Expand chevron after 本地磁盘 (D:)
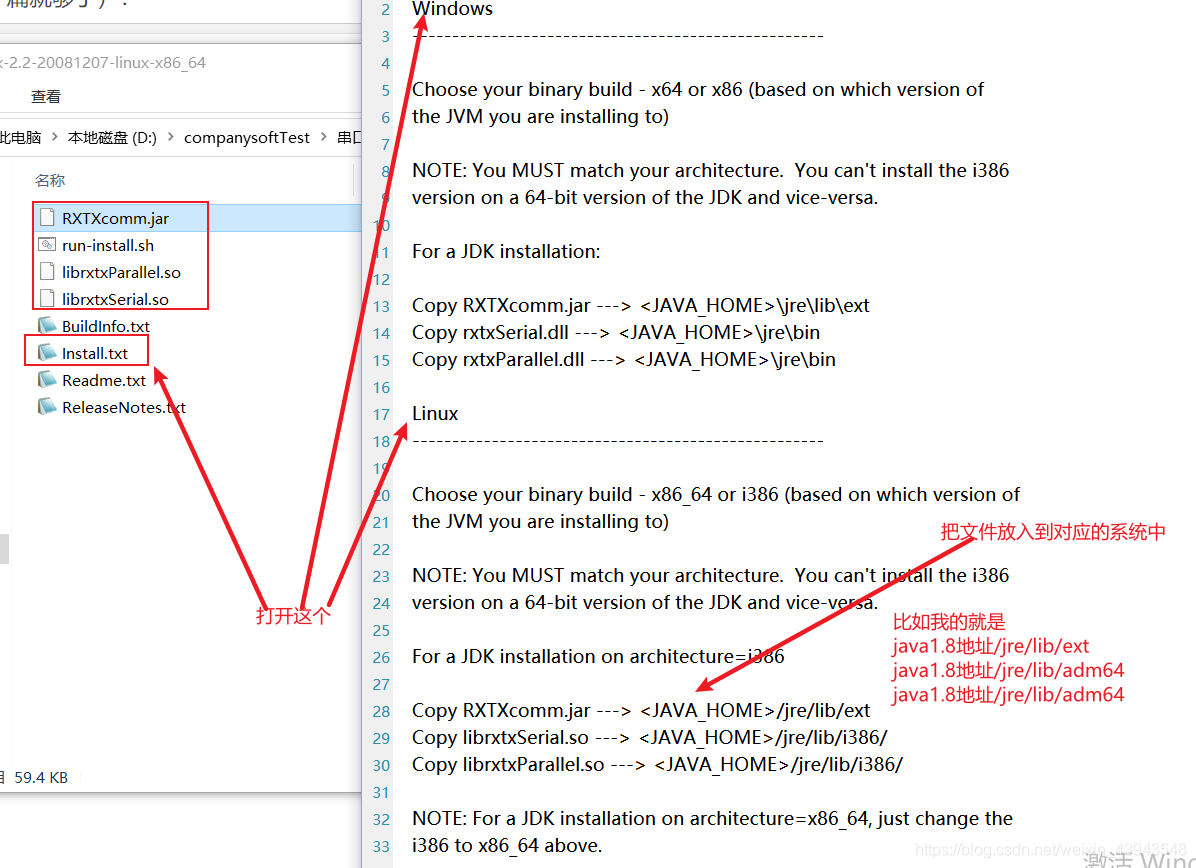 tap(170, 137)
